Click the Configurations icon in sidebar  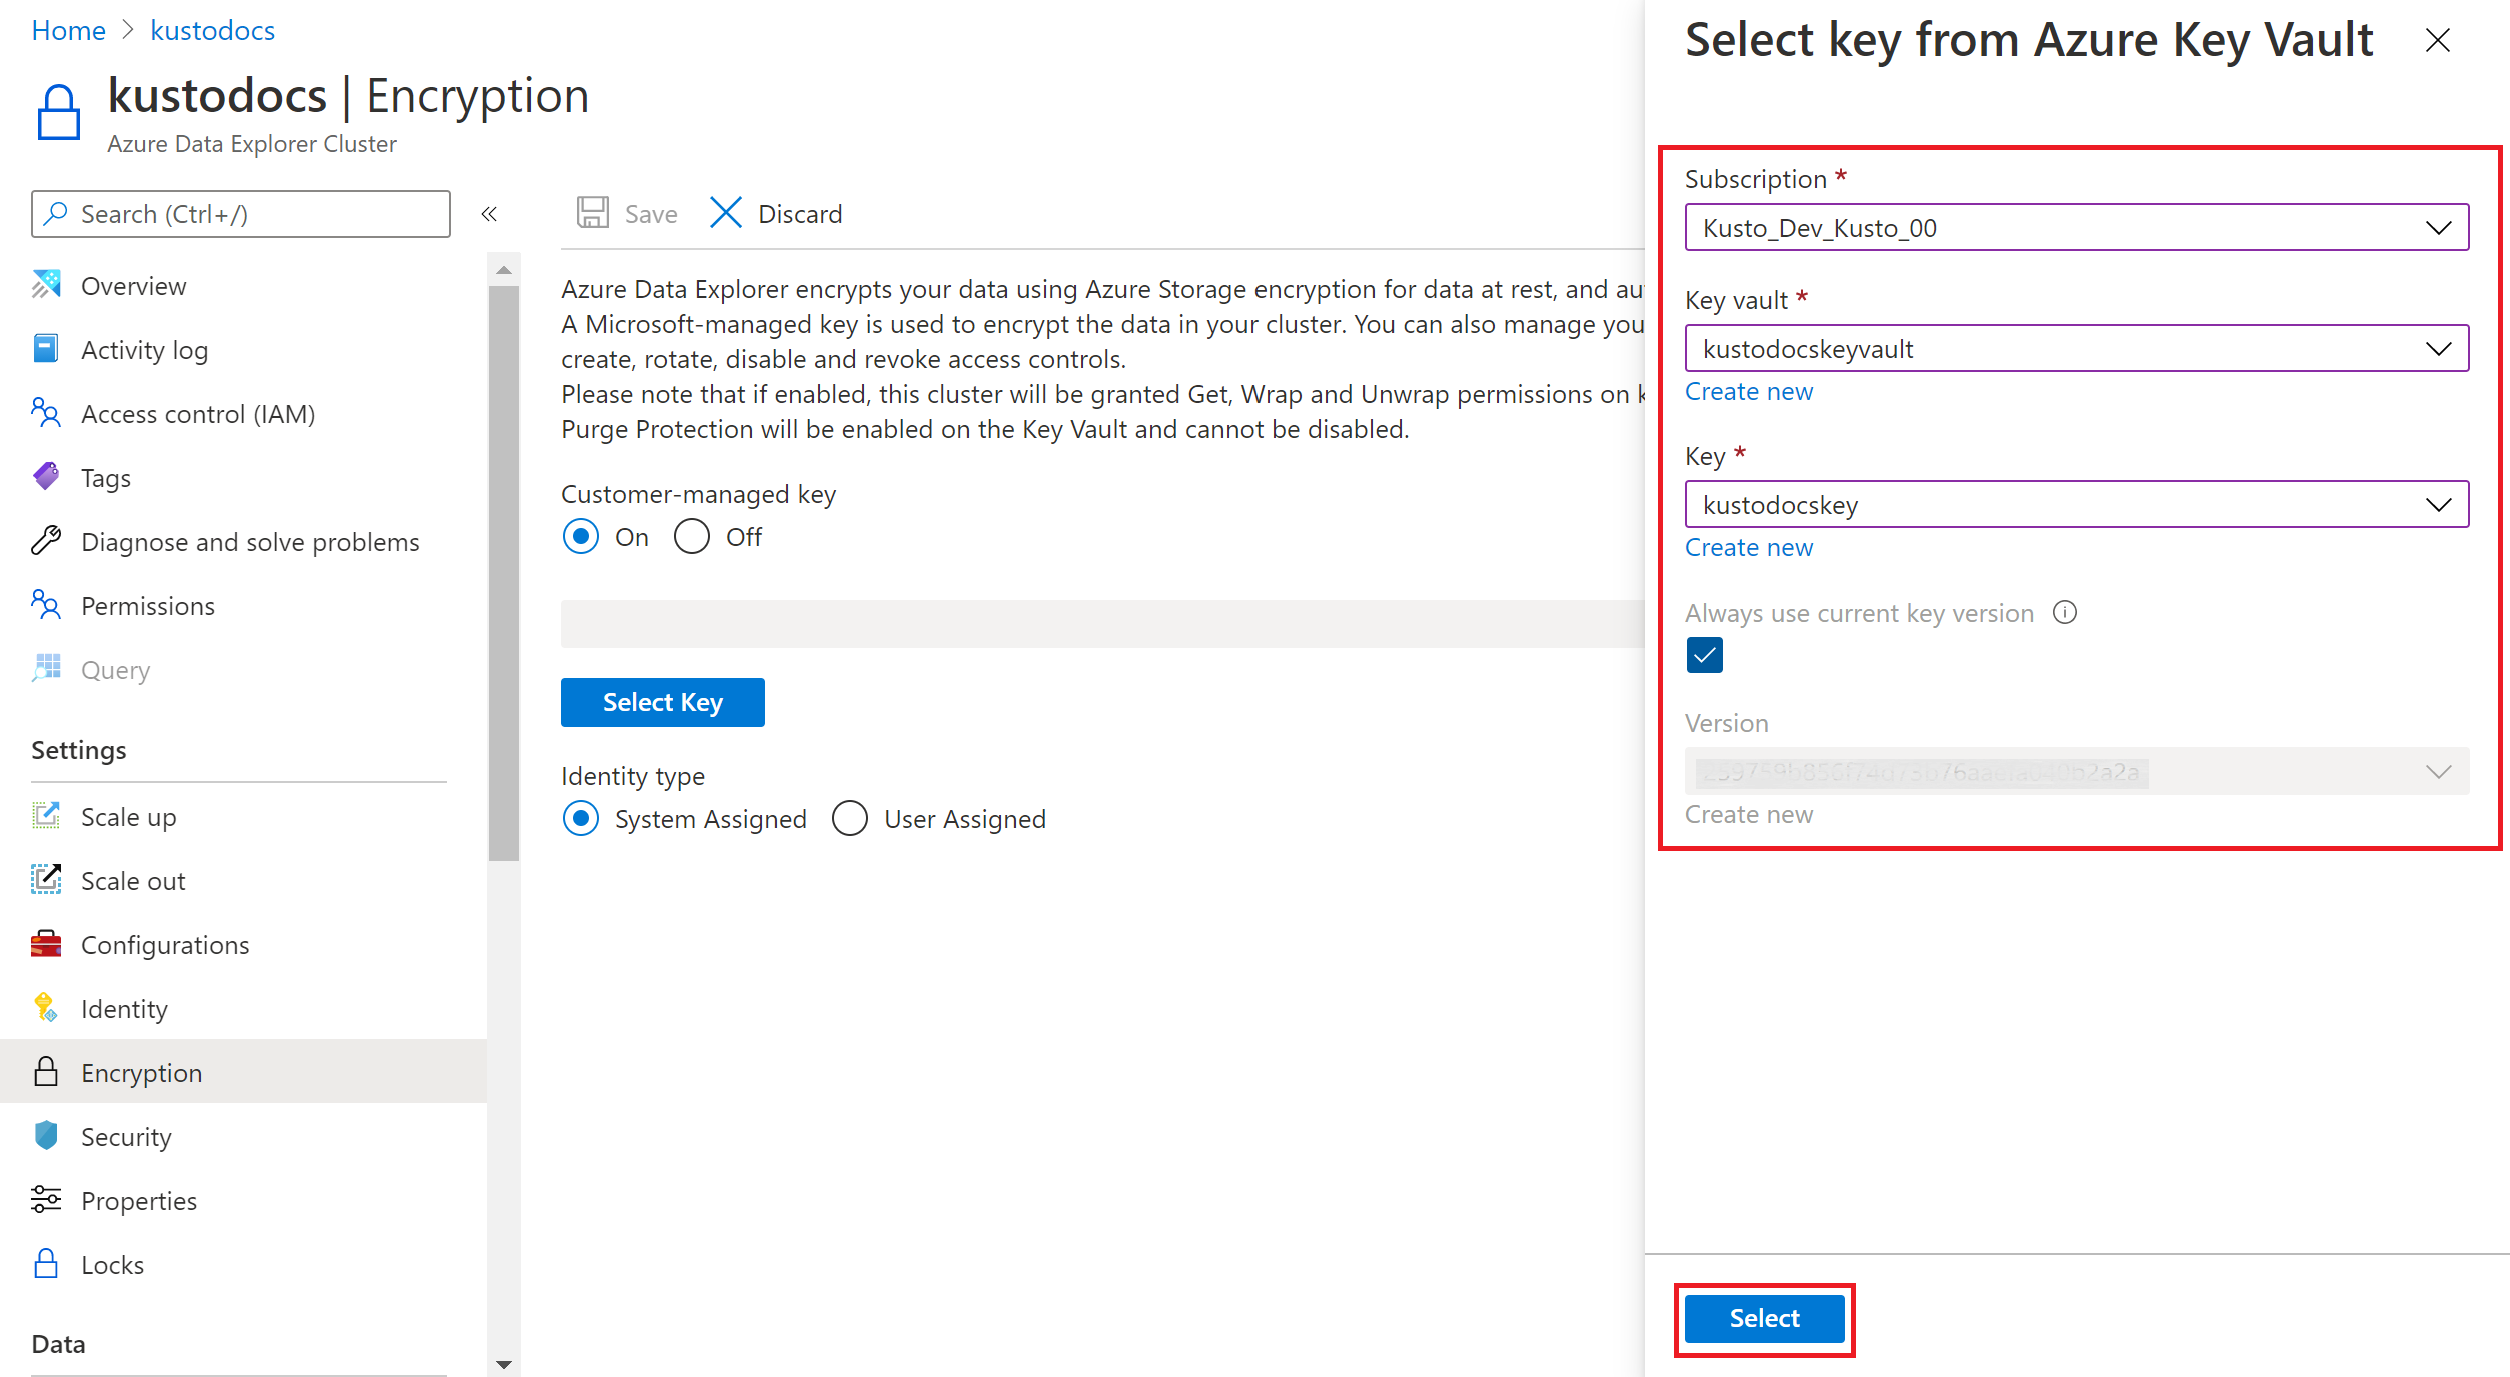click(46, 943)
